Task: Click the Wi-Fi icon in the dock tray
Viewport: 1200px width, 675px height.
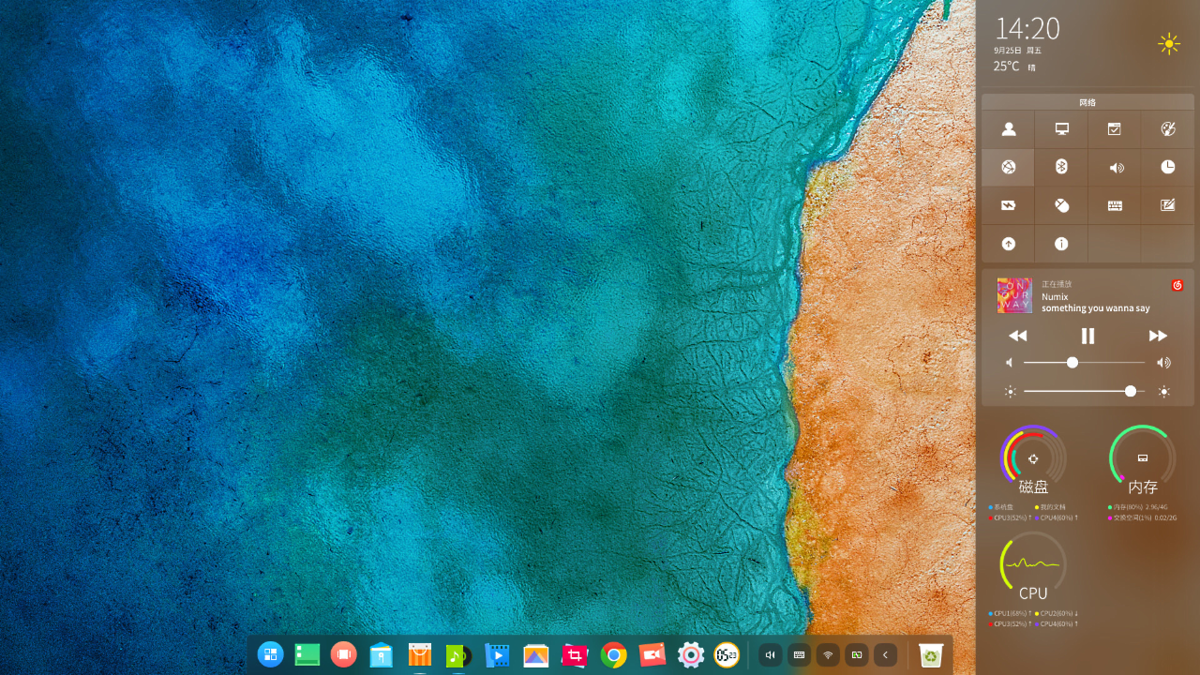Action: pyautogui.click(x=827, y=655)
